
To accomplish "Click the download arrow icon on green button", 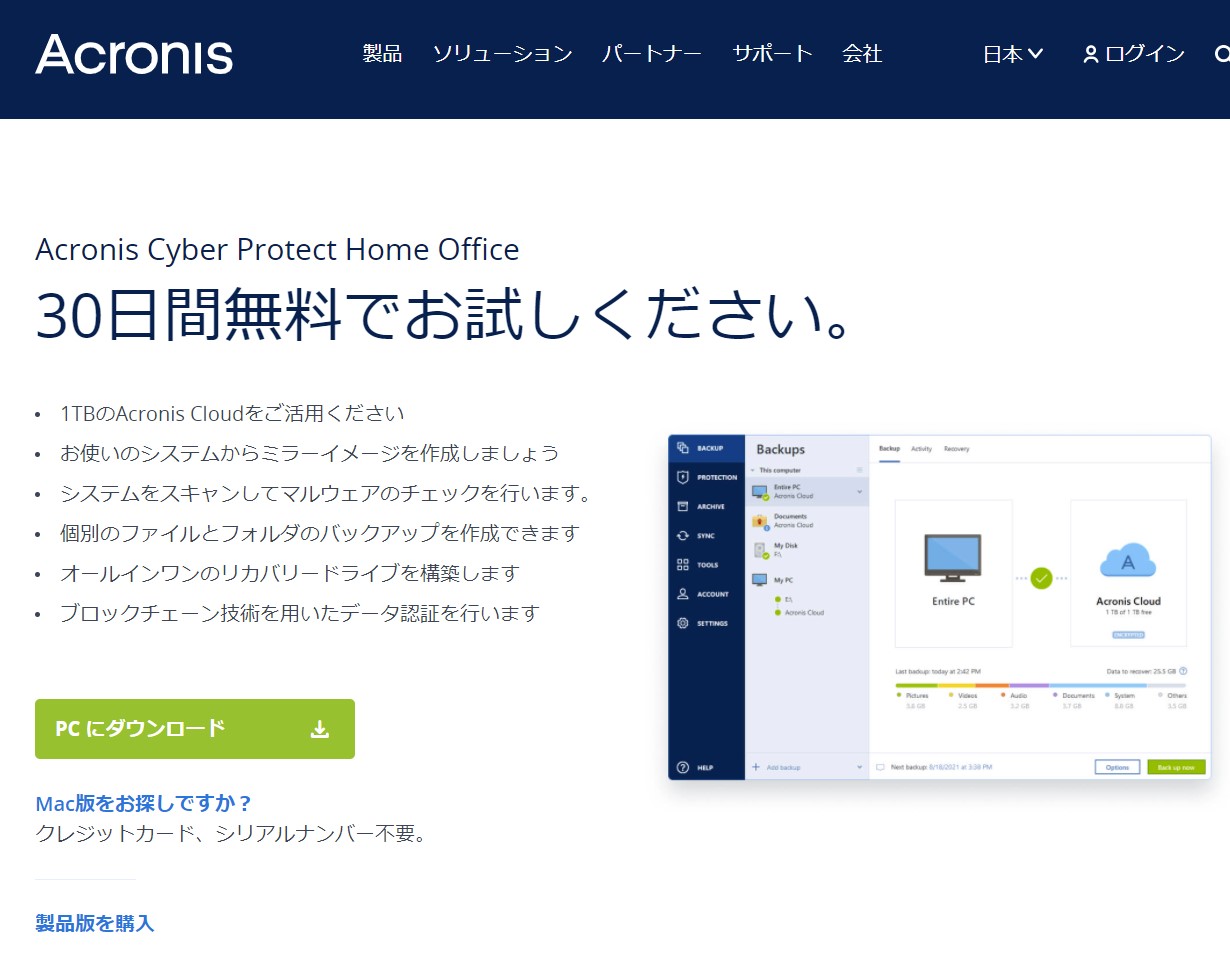I will pyautogui.click(x=320, y=729).
